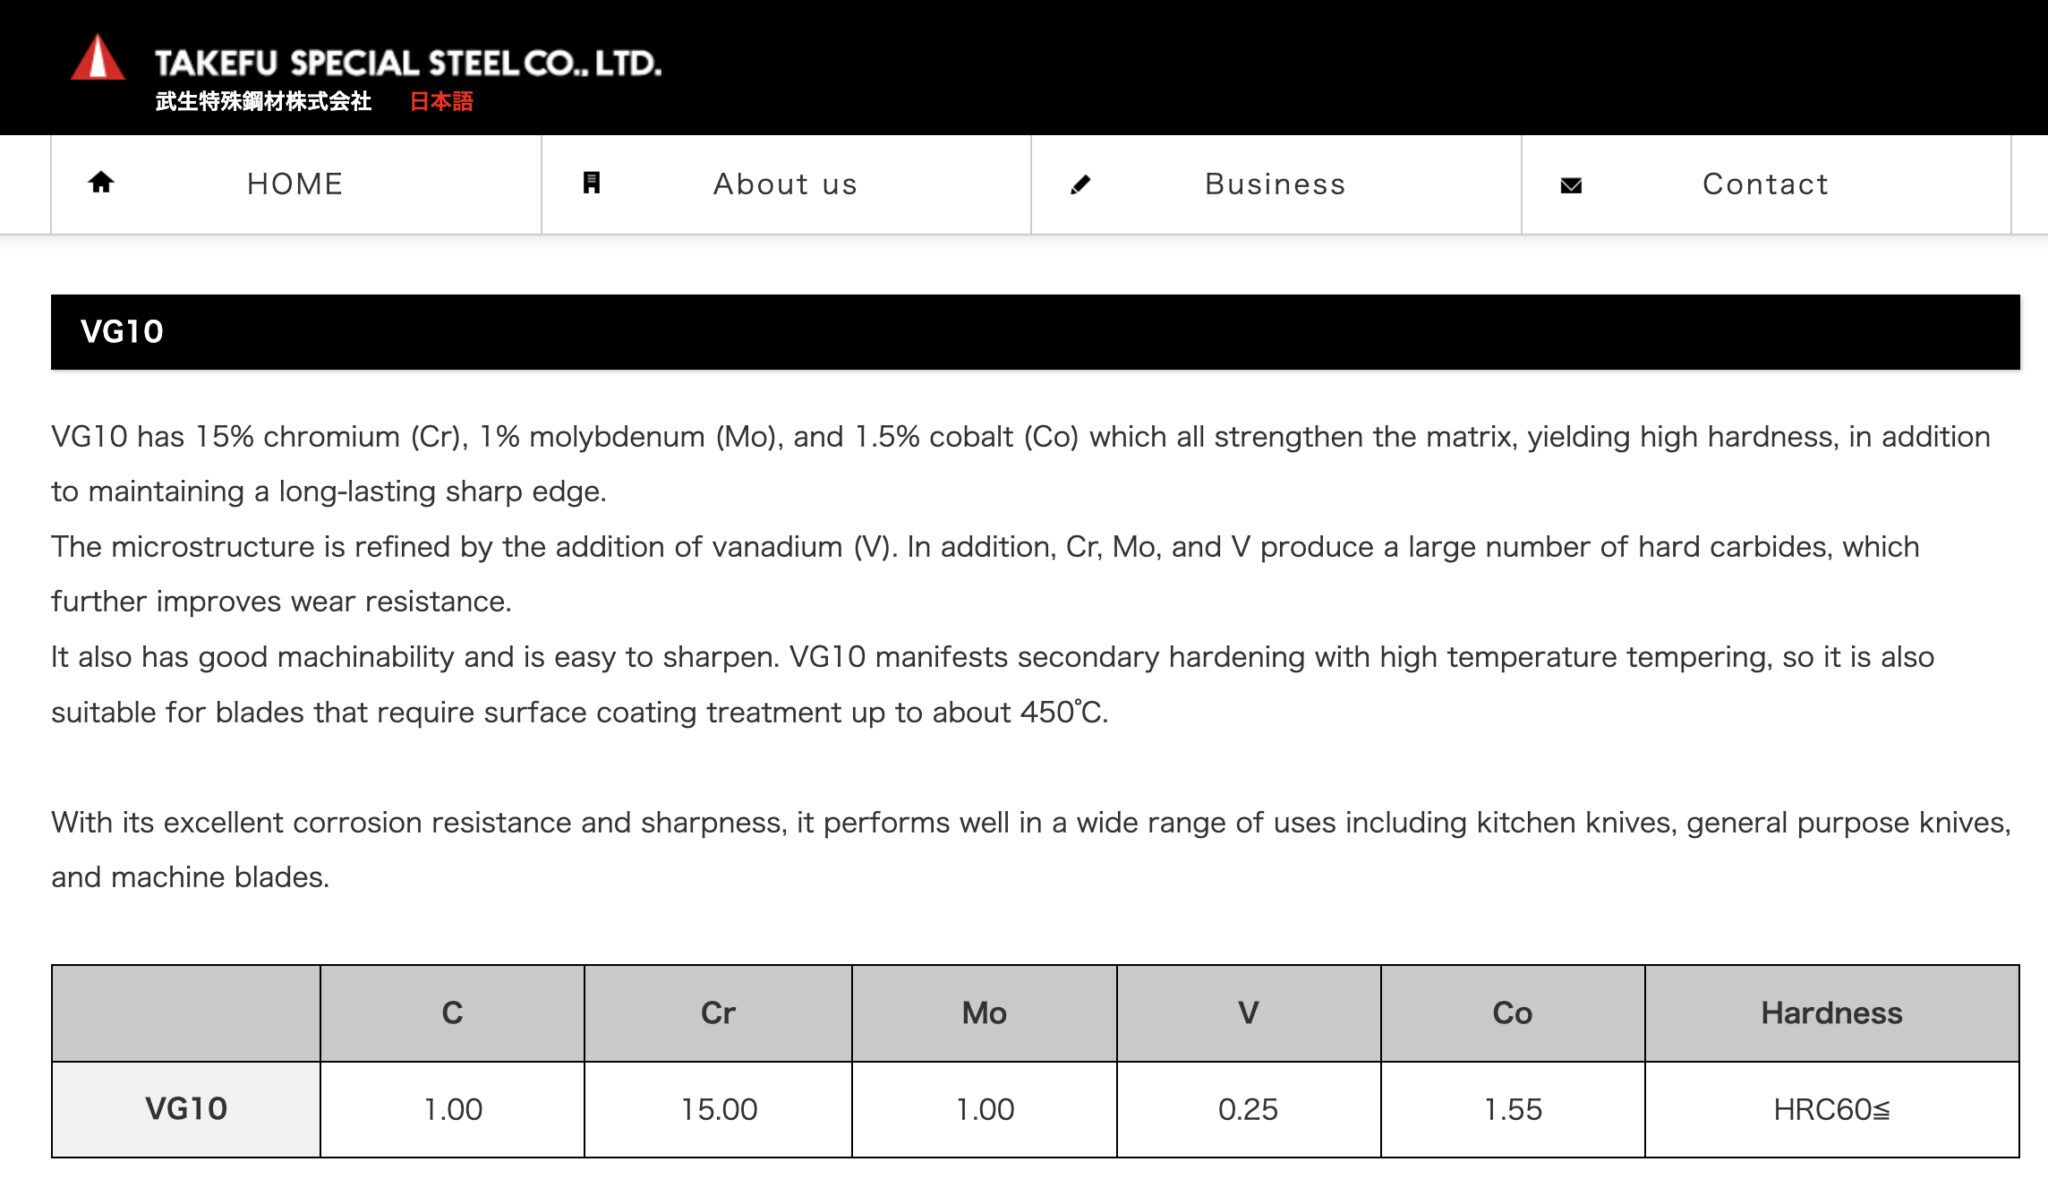
Task: Click the envelope icon next to Contact
Action: (1571, 183)
